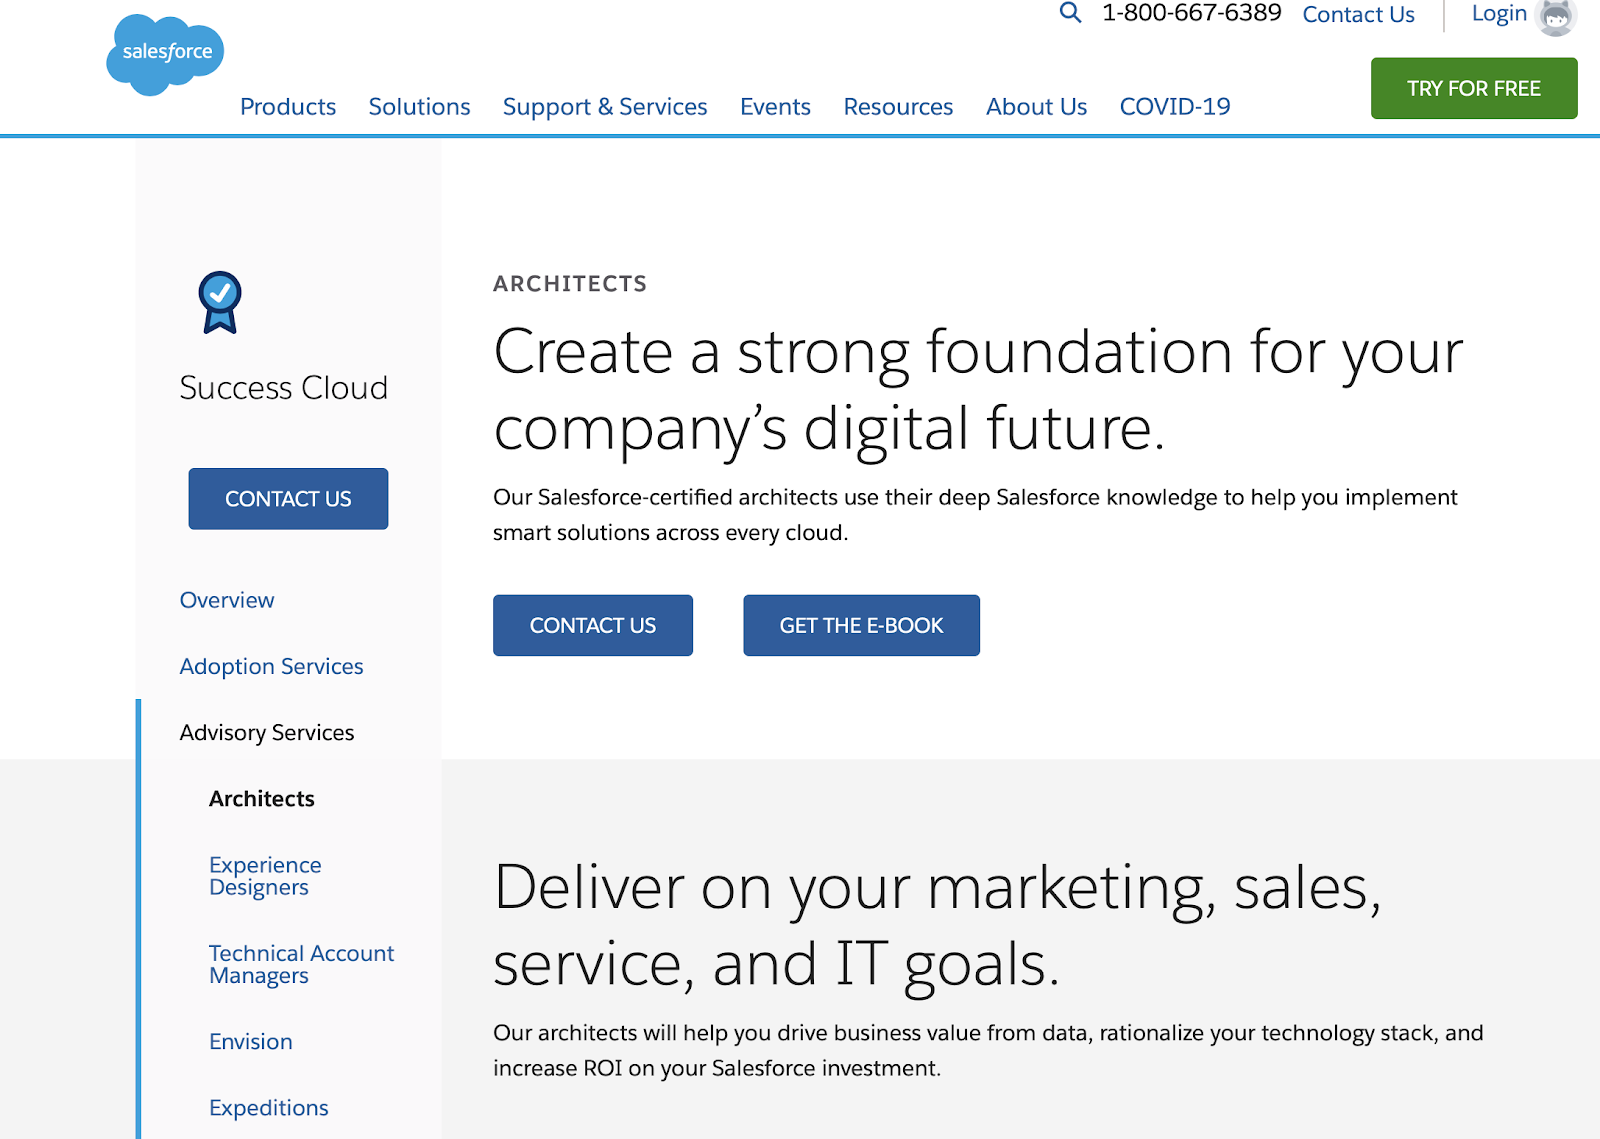Open the search magnifier icon
The width and height of the screenshot is (1600, 1139).
[x=1070, y=13]
